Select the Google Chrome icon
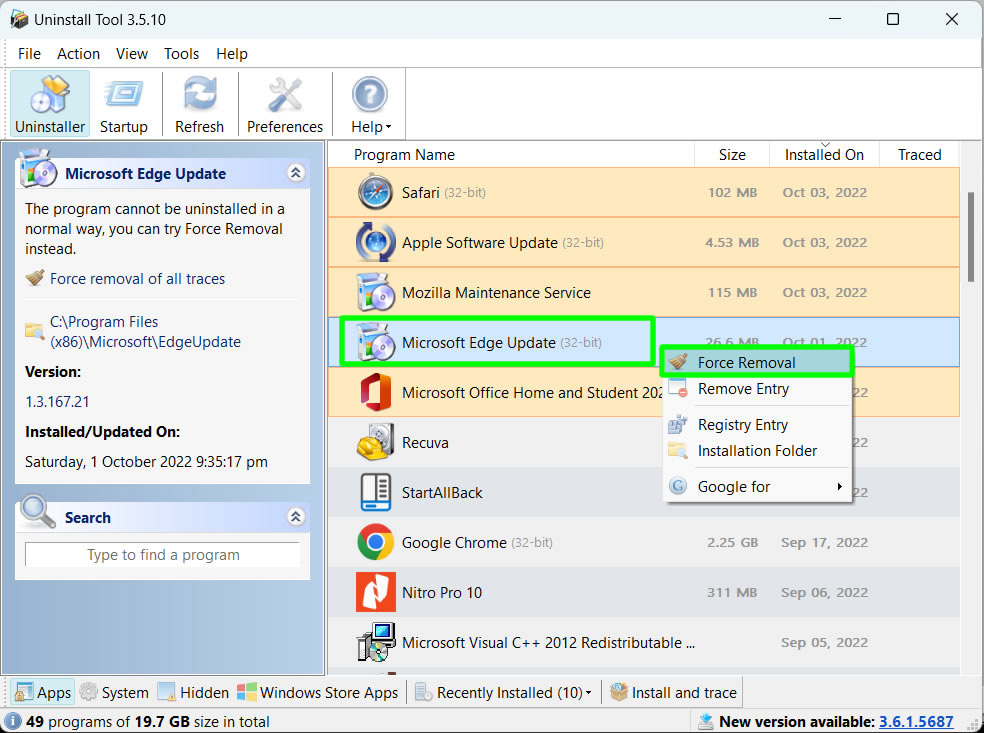 click(375, 542)
